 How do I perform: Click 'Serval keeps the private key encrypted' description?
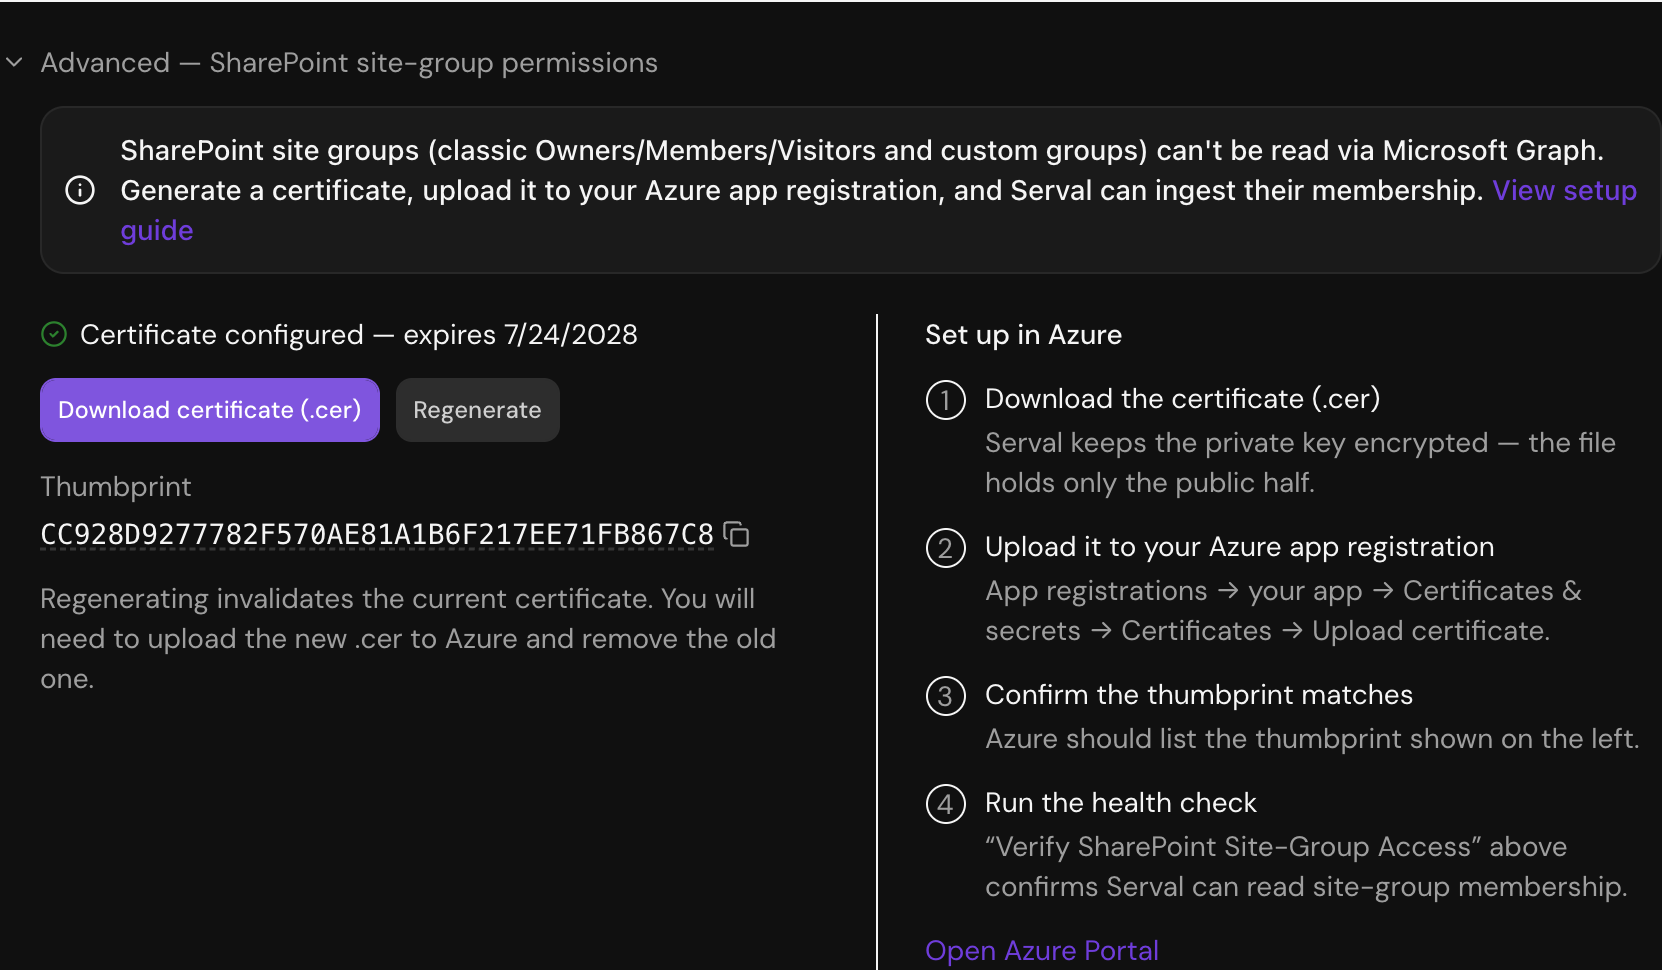[x=1300, y=462]
